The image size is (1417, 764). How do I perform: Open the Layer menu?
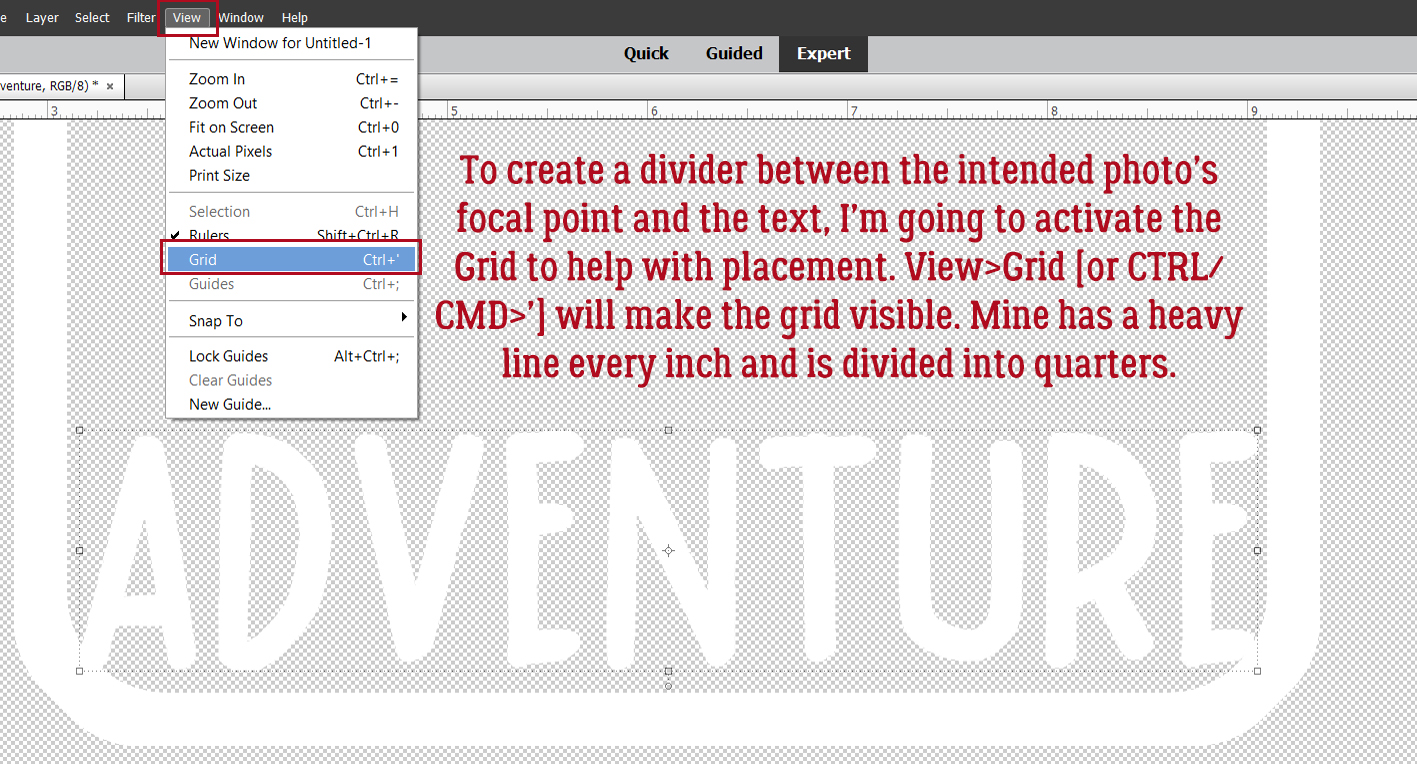tap(42, 17)
